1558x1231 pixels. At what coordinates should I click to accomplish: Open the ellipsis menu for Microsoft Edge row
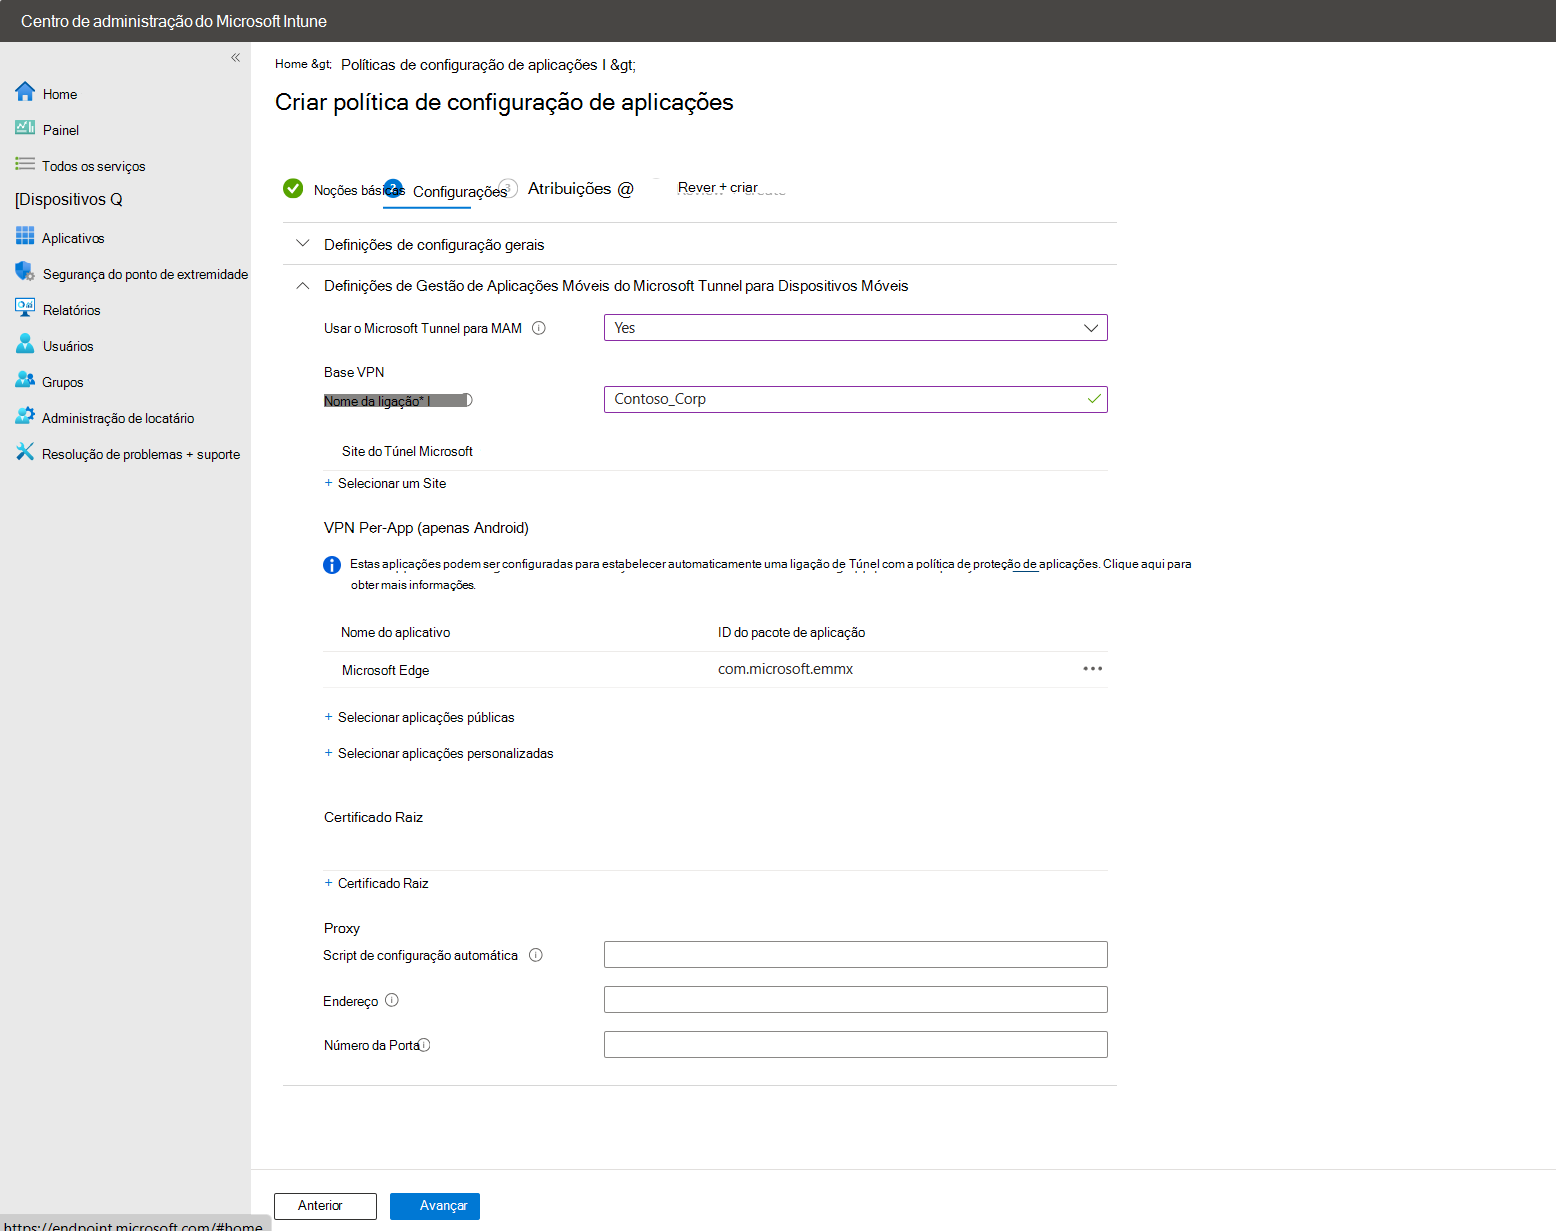pyautogui.click(x=1093, y=669)
